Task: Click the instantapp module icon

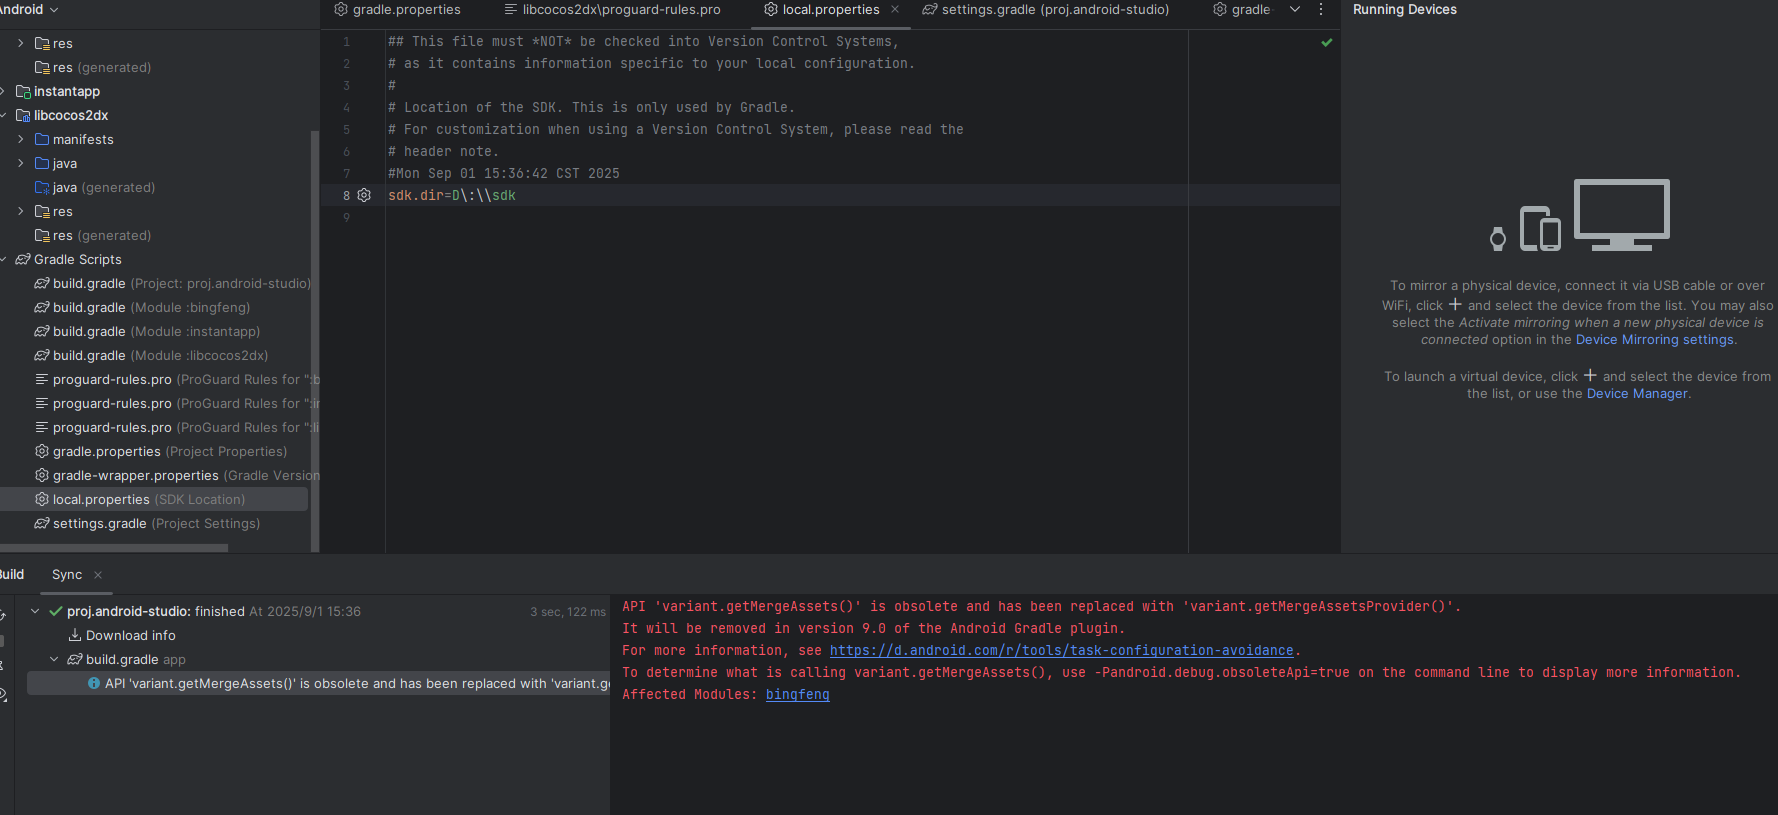Action: 23,91
